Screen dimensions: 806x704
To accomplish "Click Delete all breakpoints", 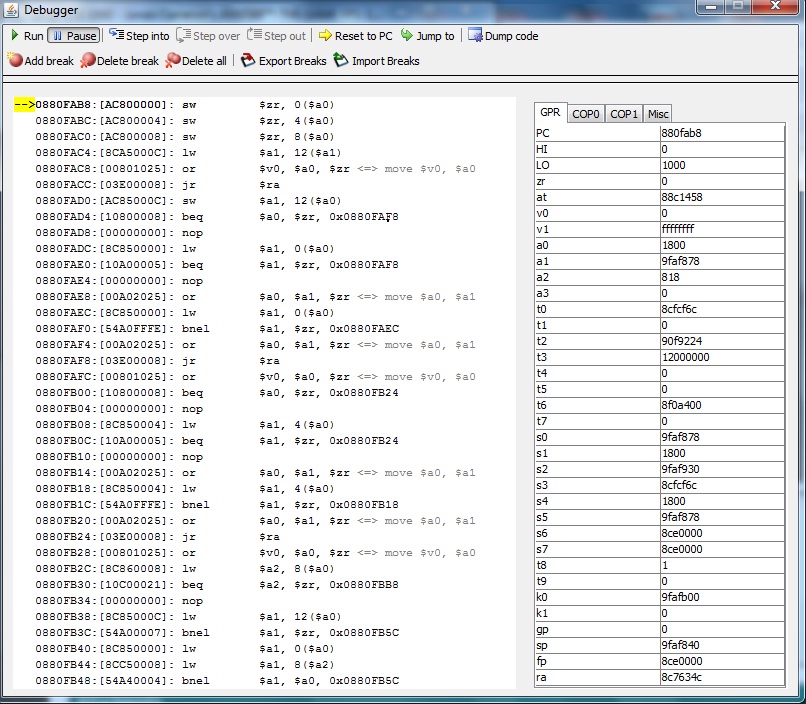I will click(x=196, y=61).
